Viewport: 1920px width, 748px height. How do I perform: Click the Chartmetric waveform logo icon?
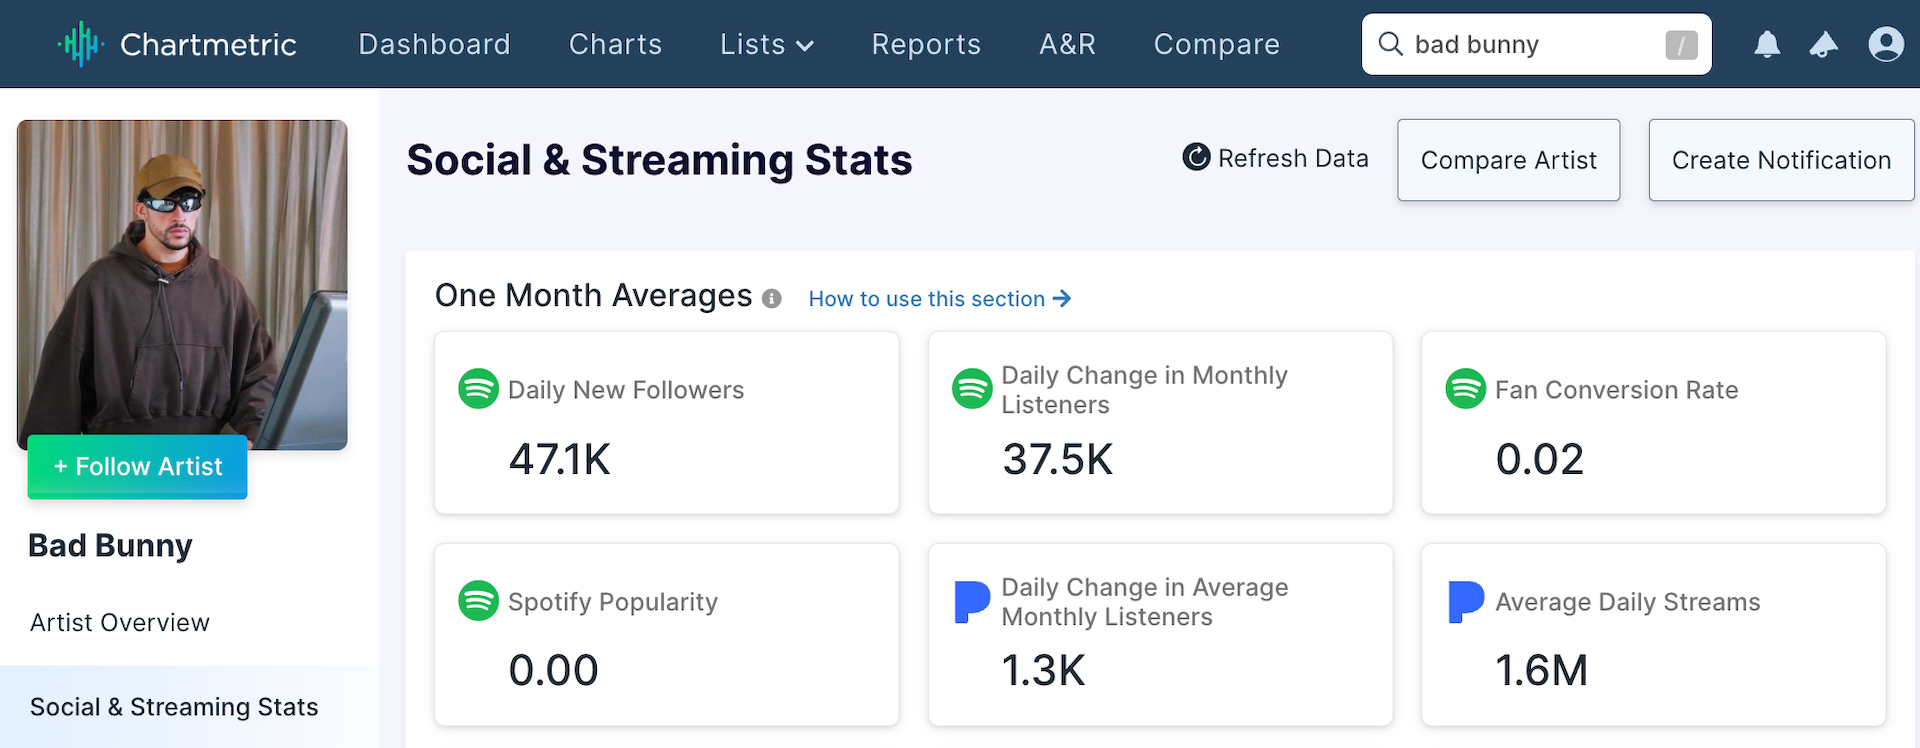(x=80, y=44)
